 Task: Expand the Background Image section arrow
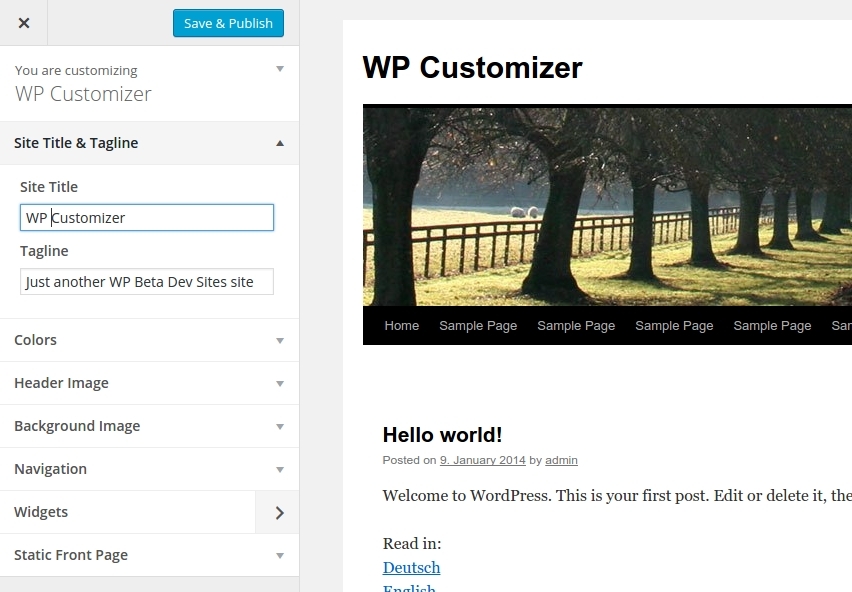pos(280,426)
